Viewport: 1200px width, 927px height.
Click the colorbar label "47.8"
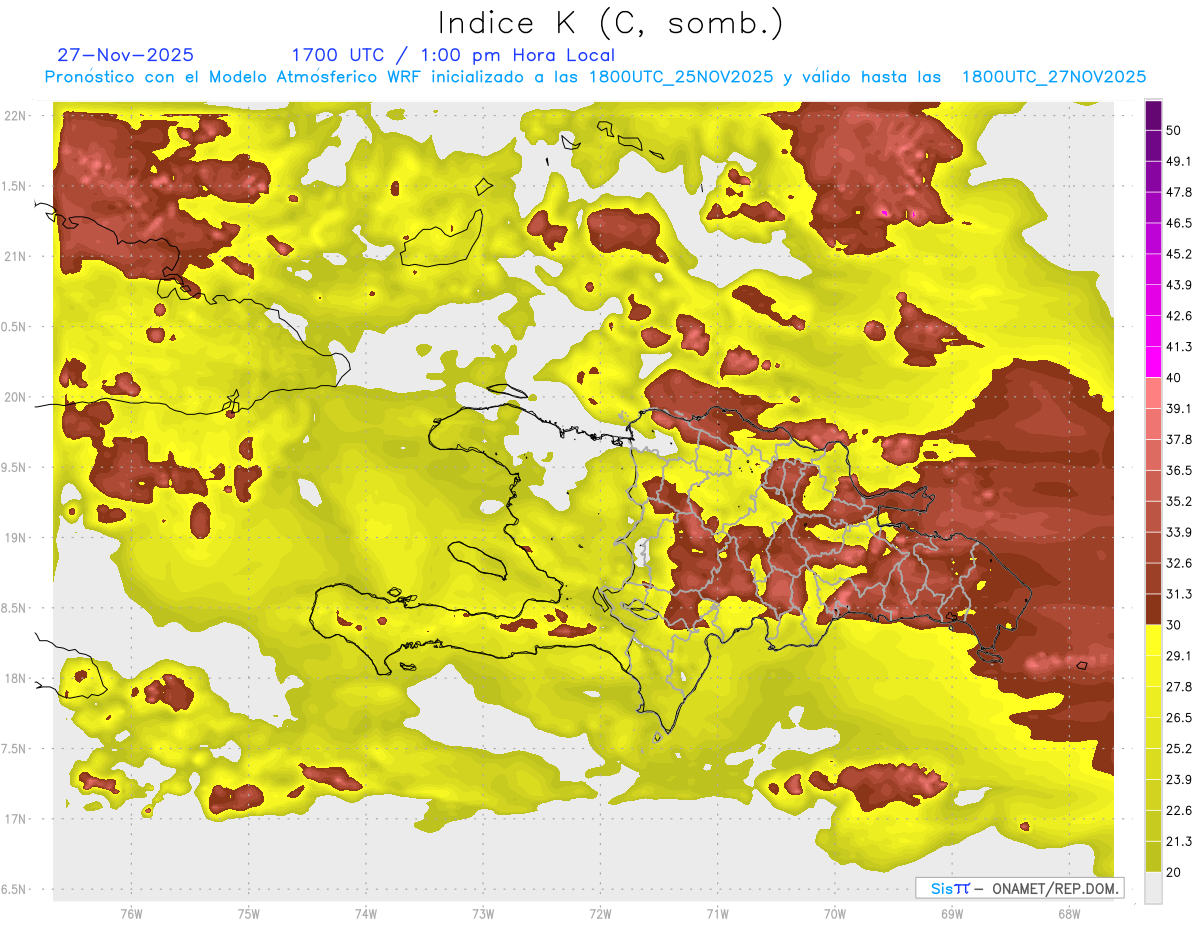click(1179, 192)
